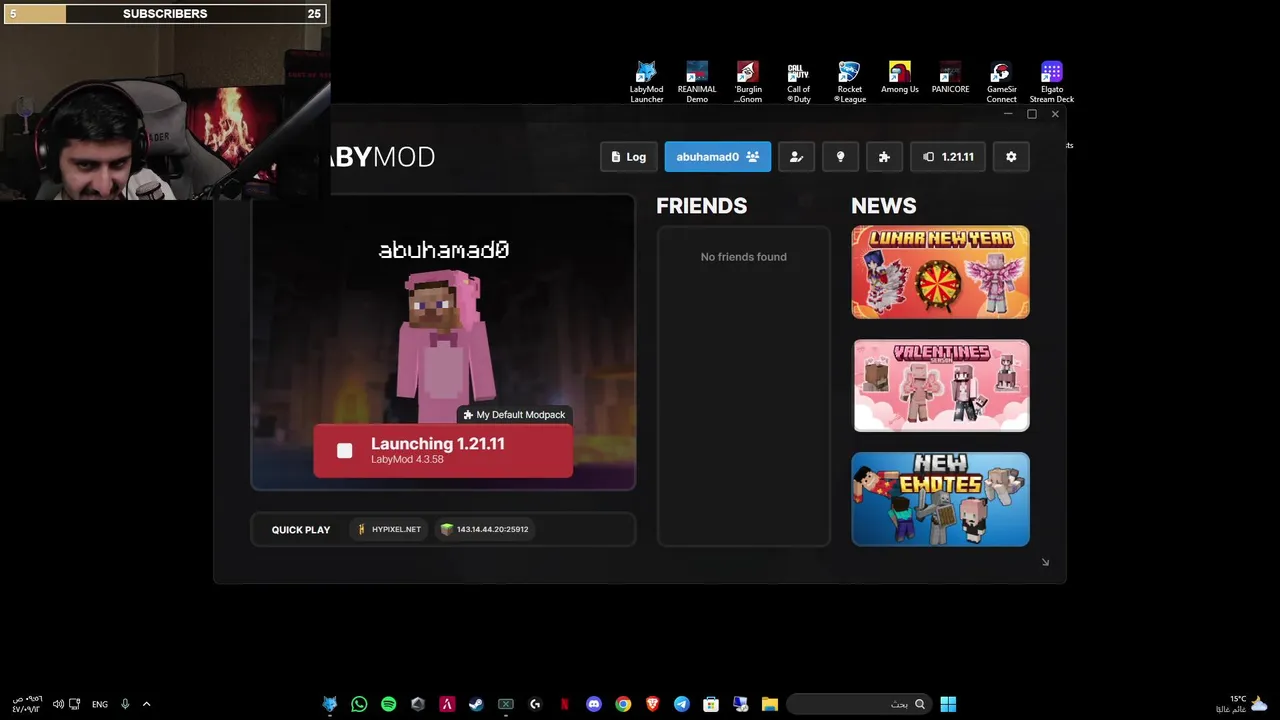1280x720 pixels.
Task: Open LabyMod Launcher desktop shortcut
Action: click(646, 82)
